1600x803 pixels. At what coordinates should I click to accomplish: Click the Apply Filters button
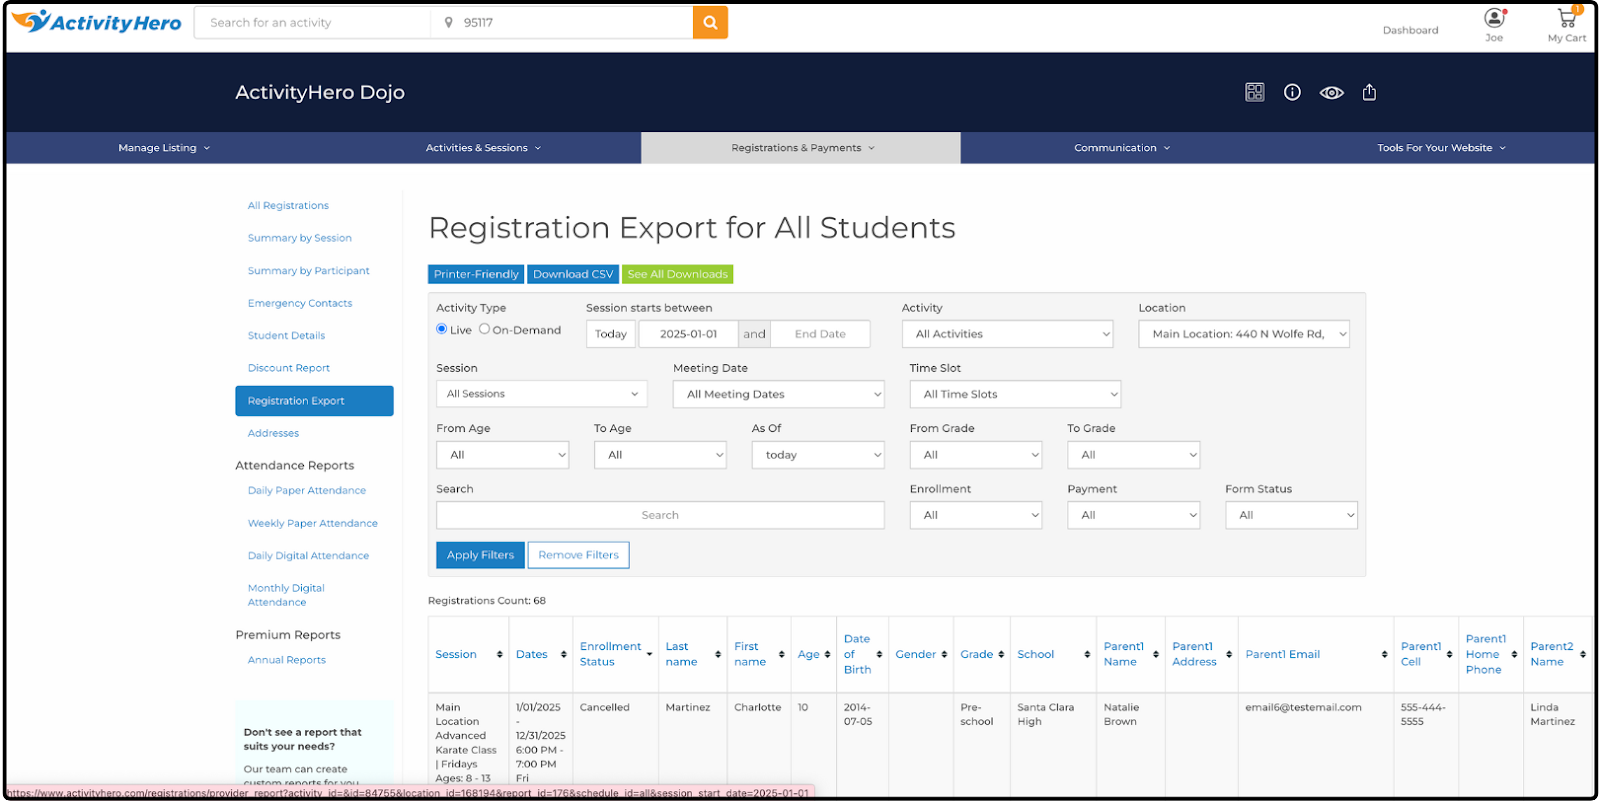[x=480, y=555]
